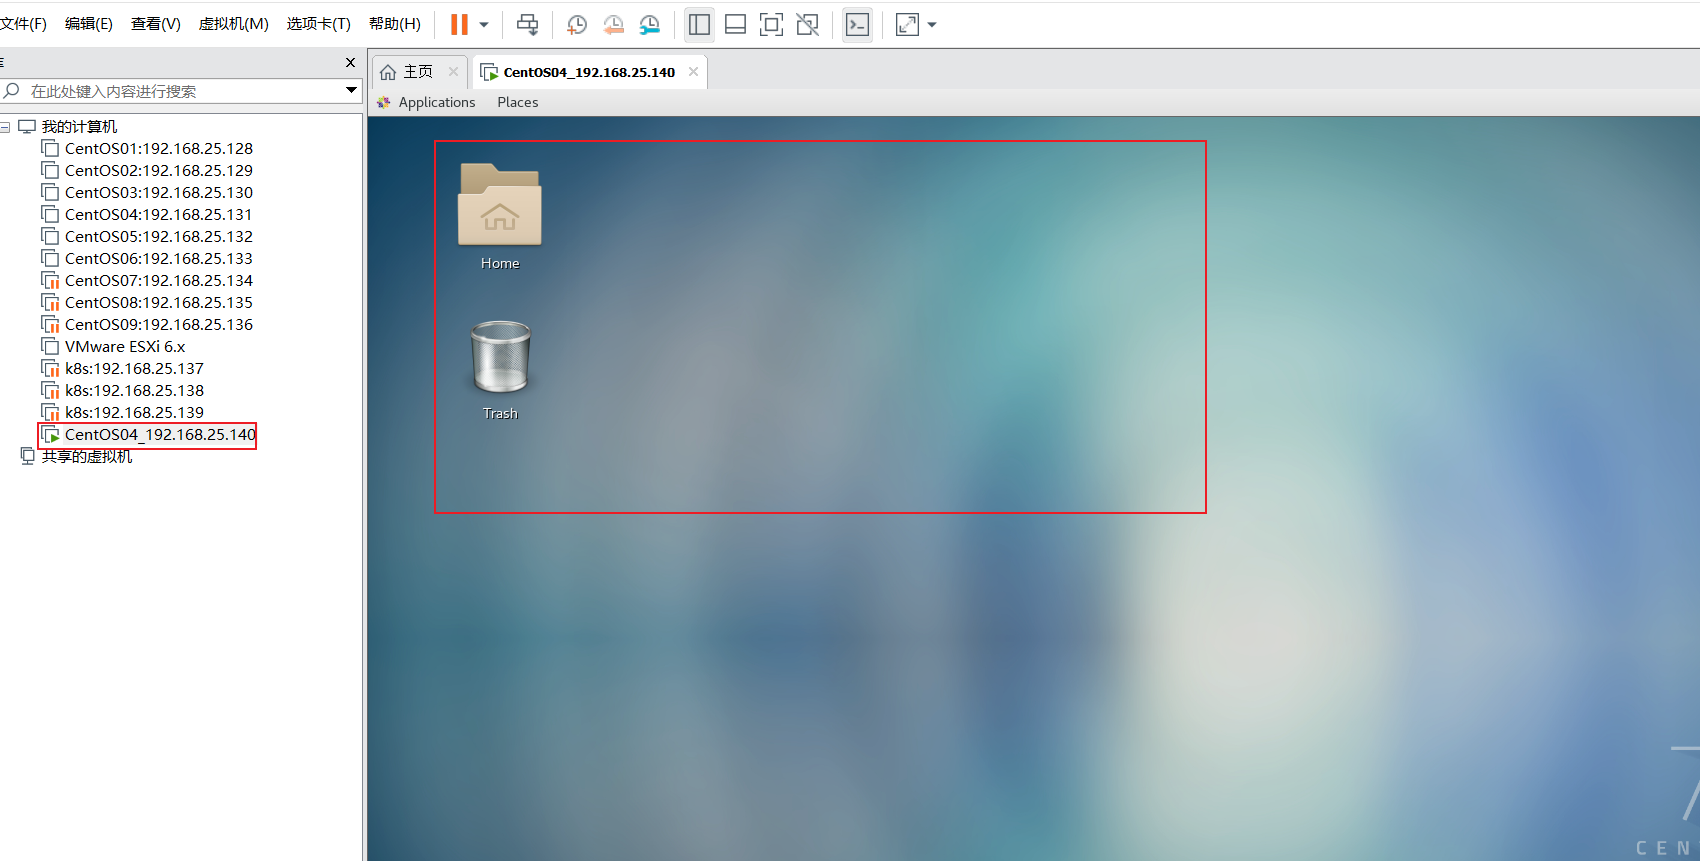1700x861 pixels.
Task: Close the 主页 tab
Action: 453,72
